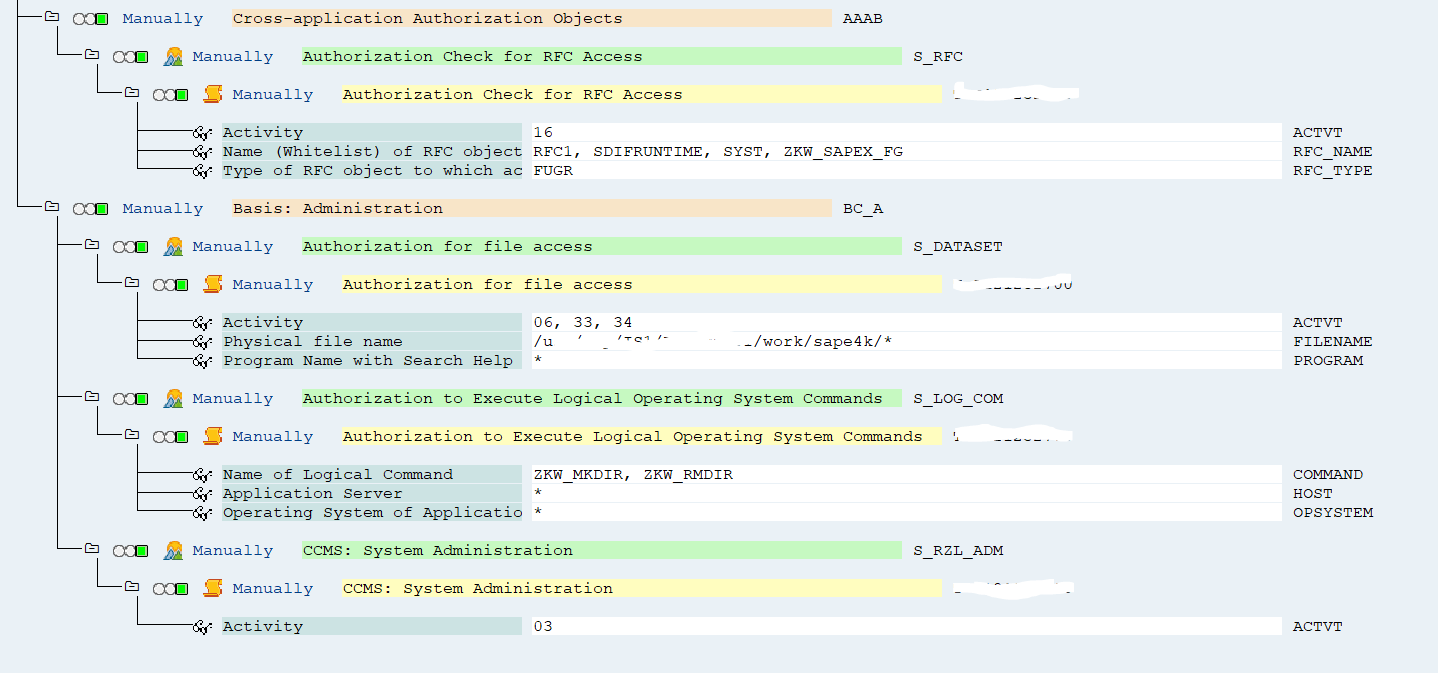This screenshot has width=1438, height=673.
Task: Click the glasses icon next to Physical file name
Action: (x=203, y=341)
